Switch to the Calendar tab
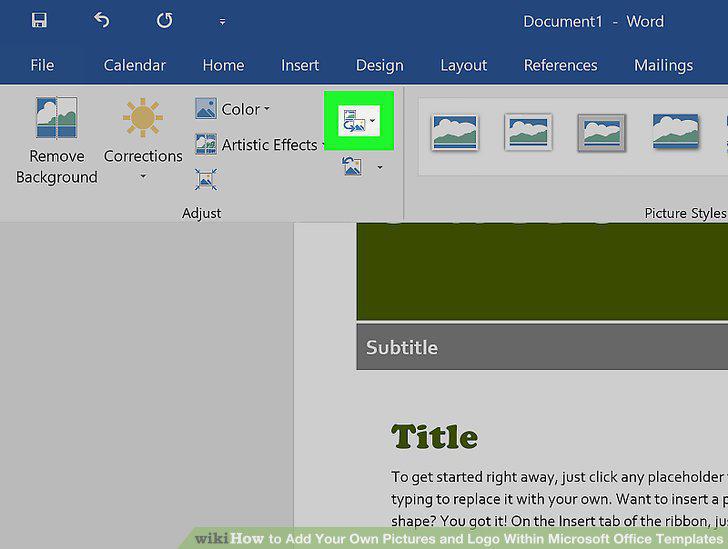728x549 pixels. click(x=135, y=65)
